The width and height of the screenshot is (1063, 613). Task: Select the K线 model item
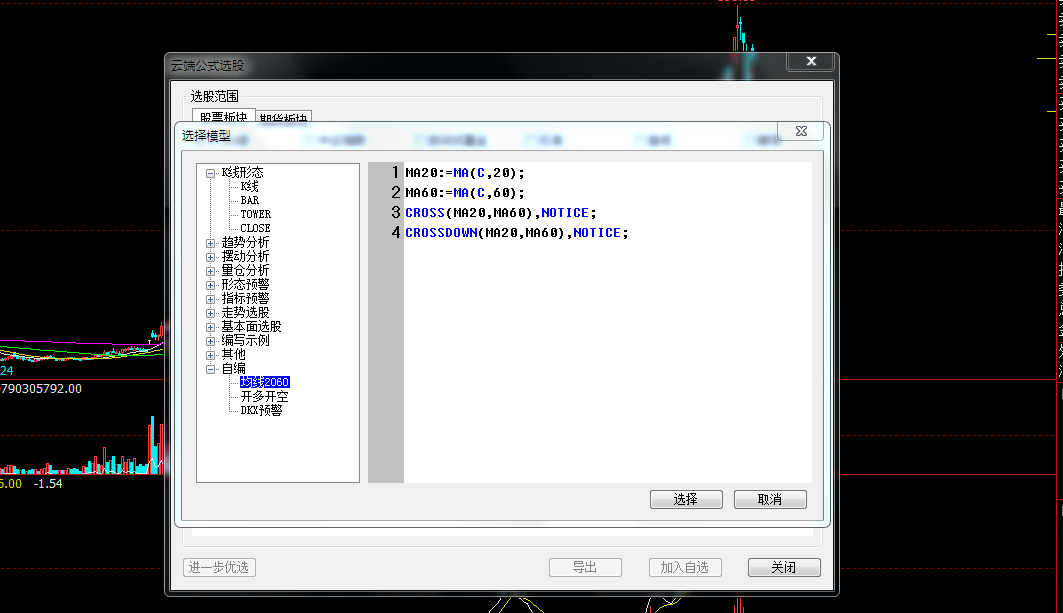(249, 187)
